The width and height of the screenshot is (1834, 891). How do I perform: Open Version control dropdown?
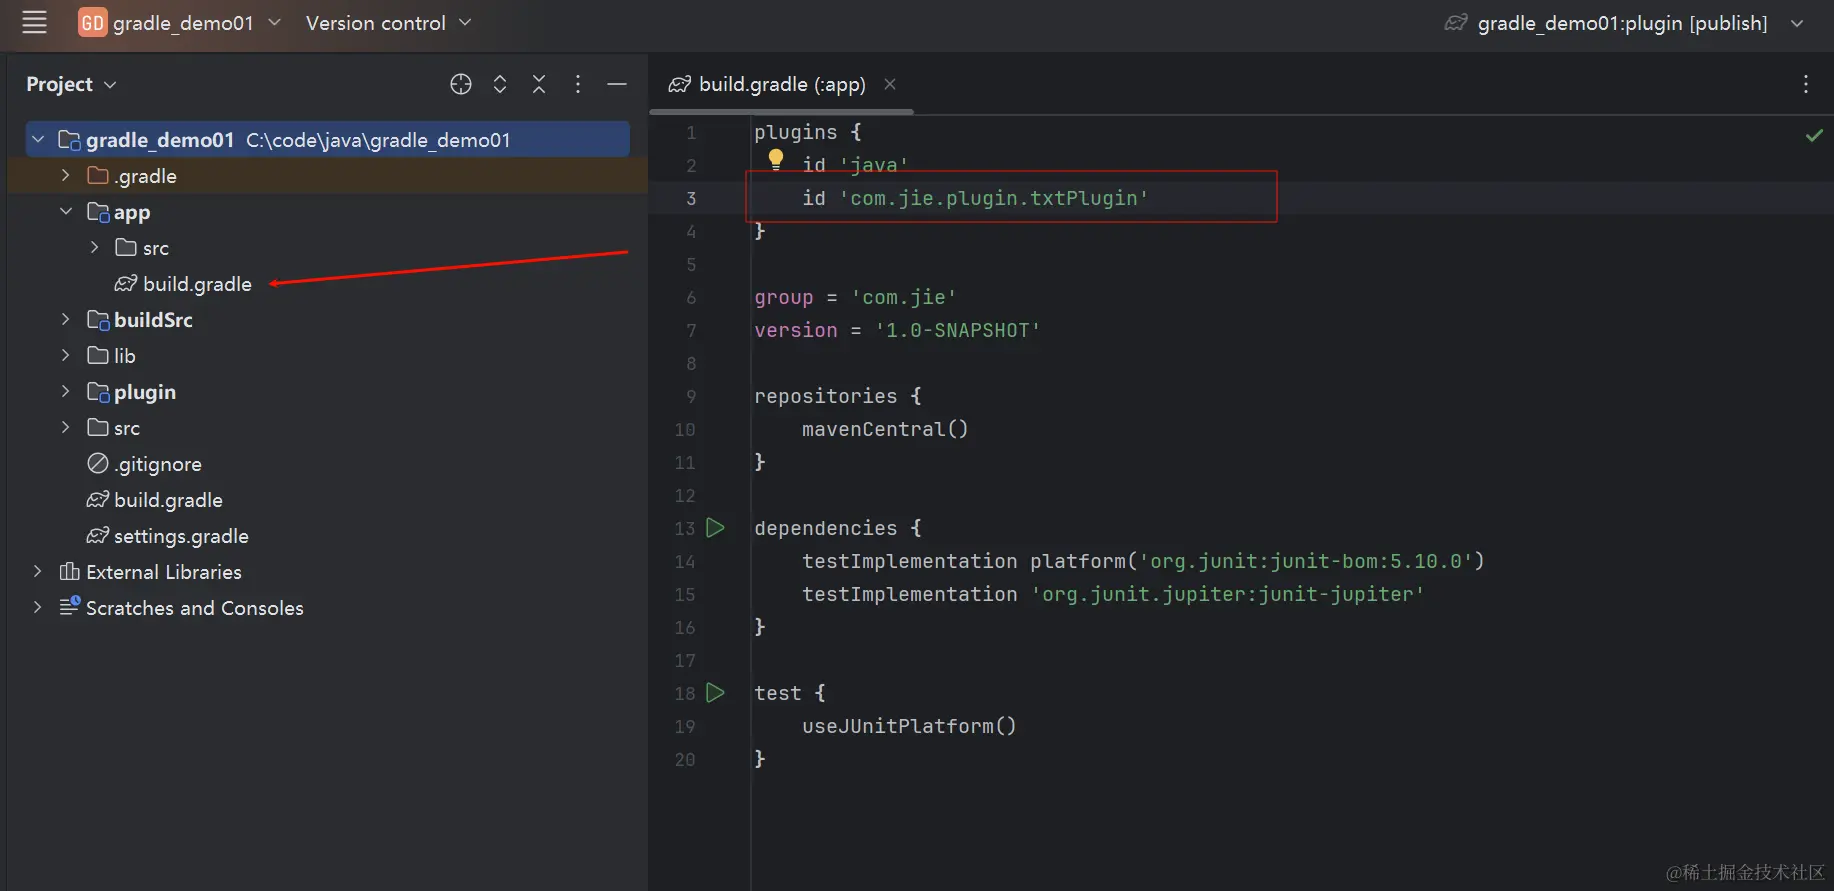(x=388, y=22)
